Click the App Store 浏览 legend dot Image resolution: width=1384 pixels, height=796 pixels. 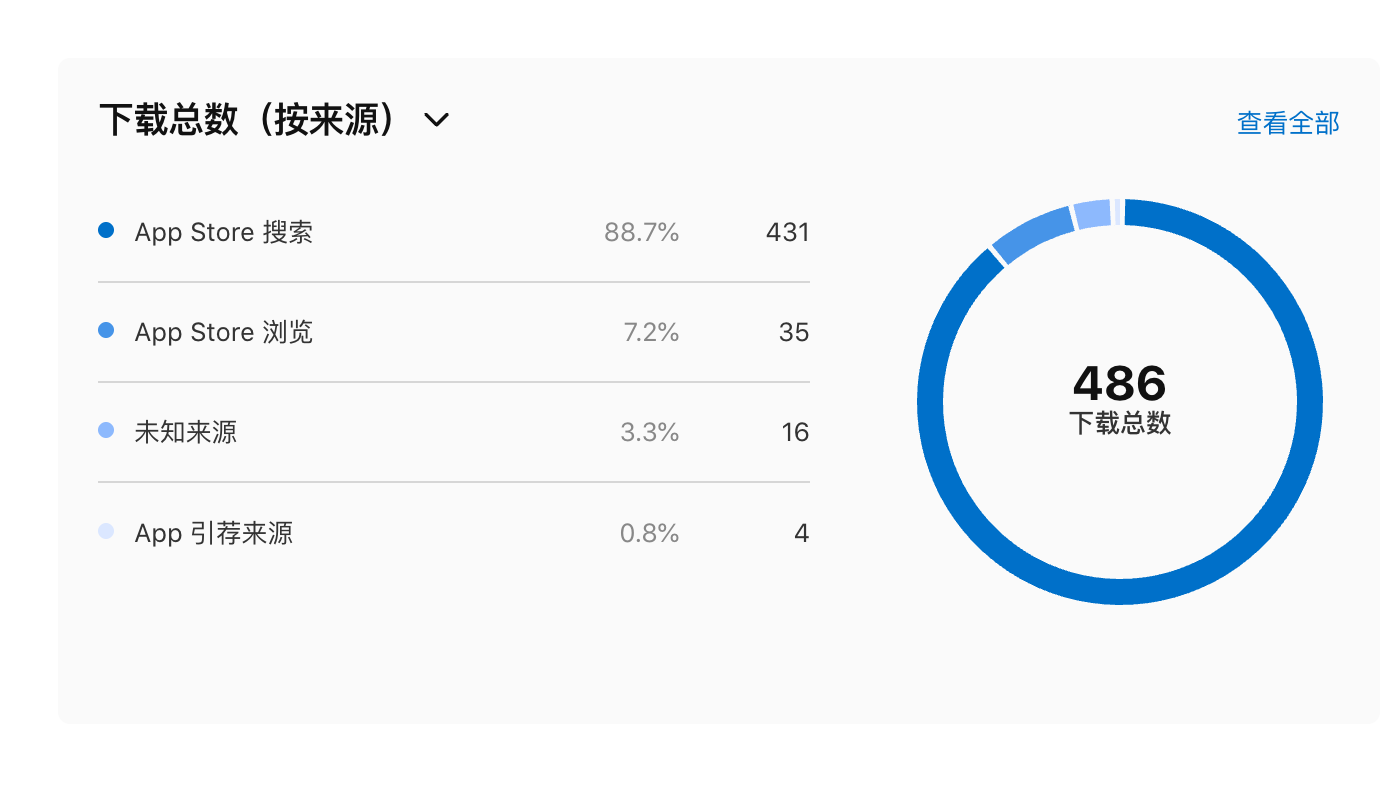click(x=106, y=331)
